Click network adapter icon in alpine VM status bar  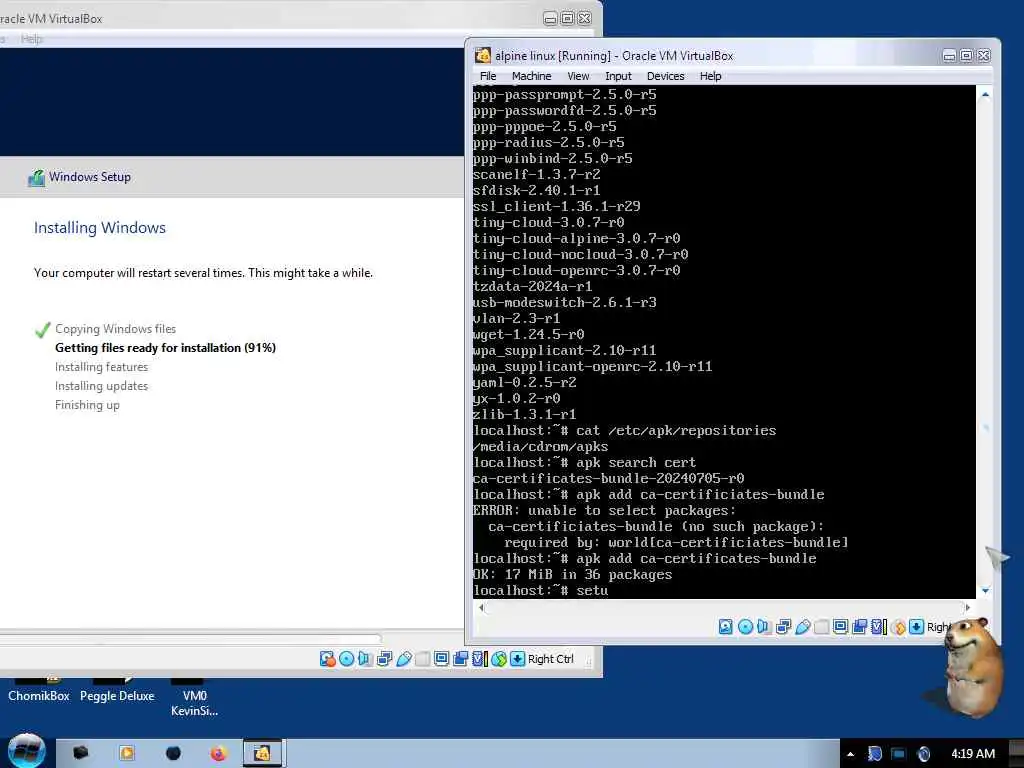[x=783, y=627]
